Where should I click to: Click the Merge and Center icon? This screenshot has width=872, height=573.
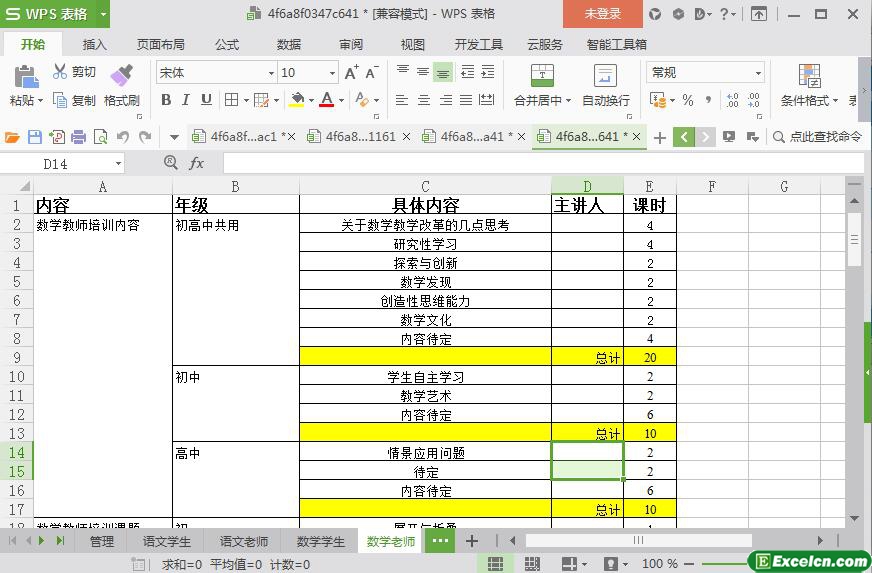coord(541,76)
